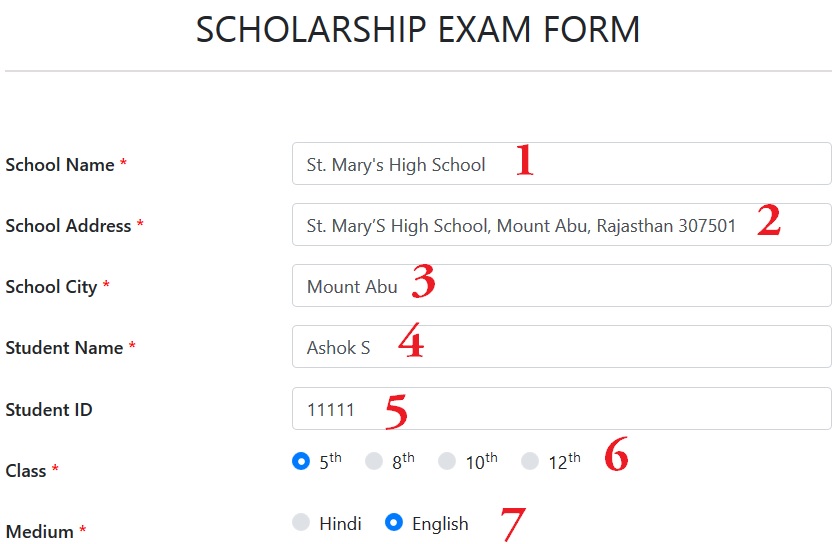Click the red number 7 beside Medium options

513,524
